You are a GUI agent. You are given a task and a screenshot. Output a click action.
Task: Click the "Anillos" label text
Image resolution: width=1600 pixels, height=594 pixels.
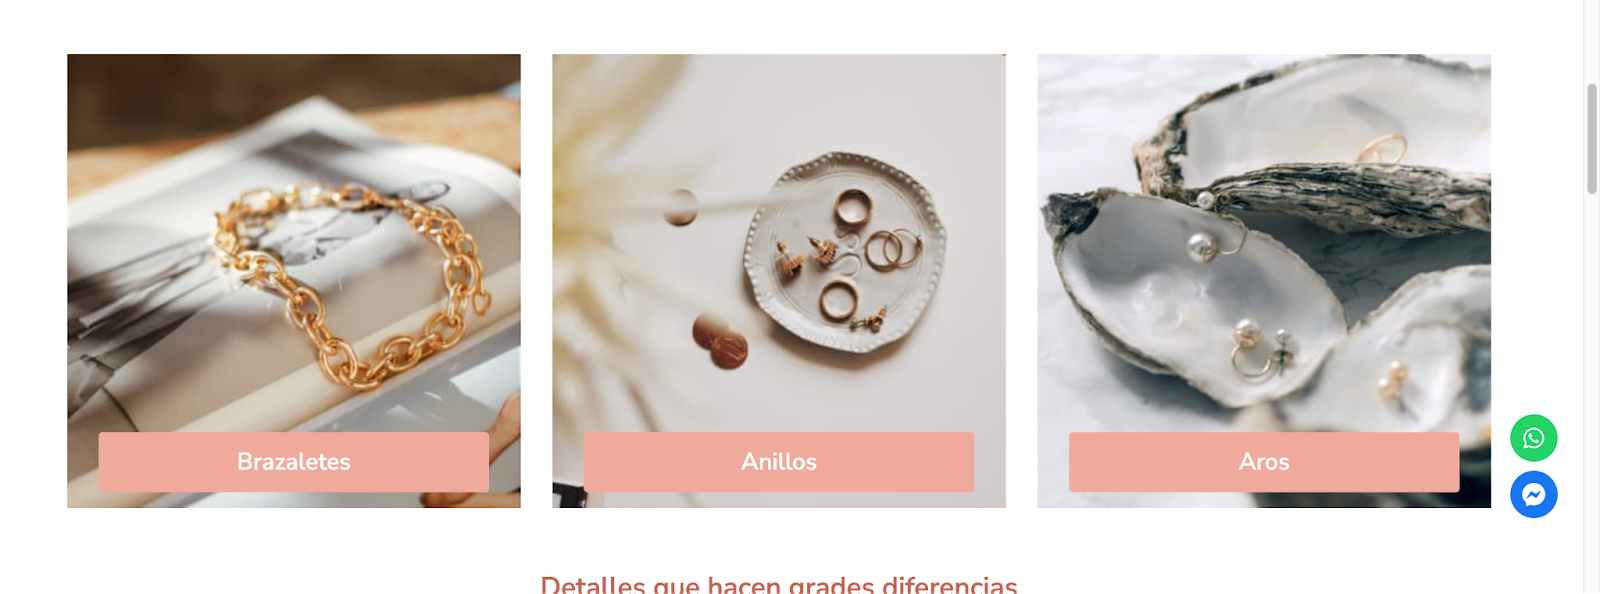coord(778,462)
